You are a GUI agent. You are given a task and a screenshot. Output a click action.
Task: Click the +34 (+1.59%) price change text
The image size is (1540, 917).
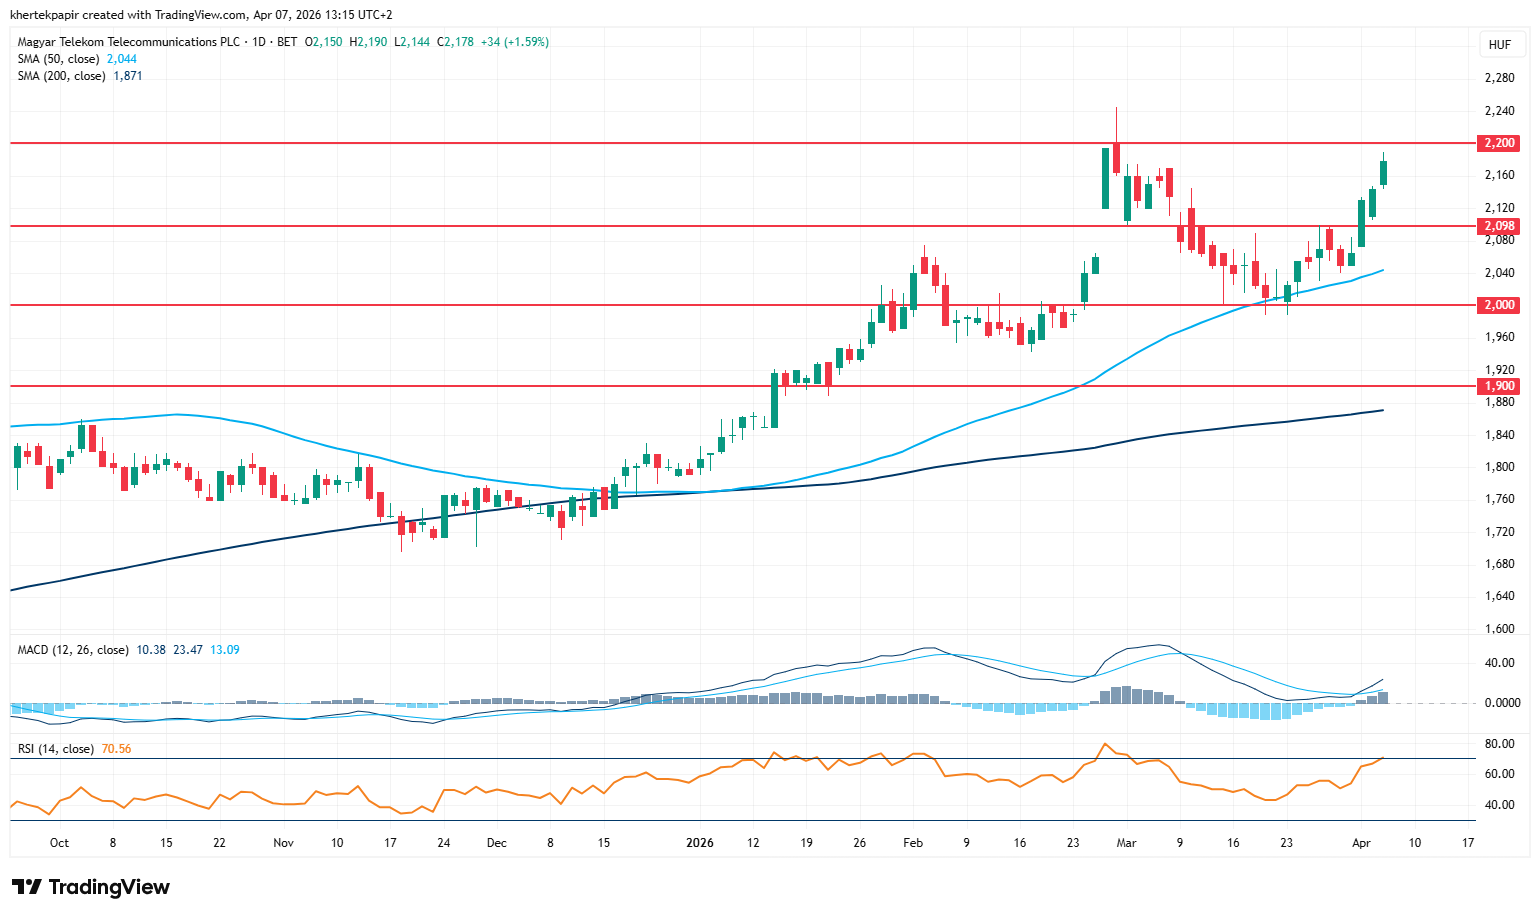(514, 42)
